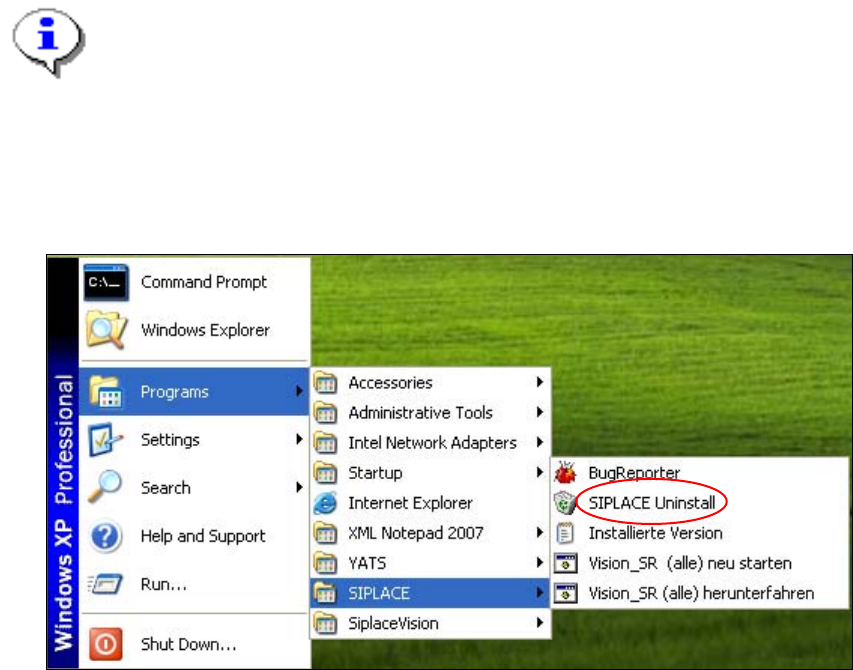Select Run... from Start menu
853x670 pixels.
(x=194, y=584)
